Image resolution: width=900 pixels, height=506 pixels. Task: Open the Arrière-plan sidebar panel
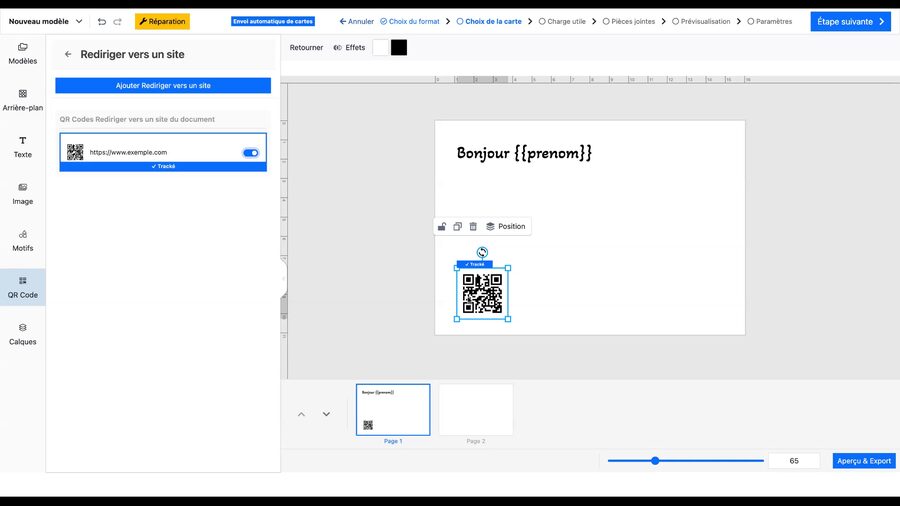22,100
